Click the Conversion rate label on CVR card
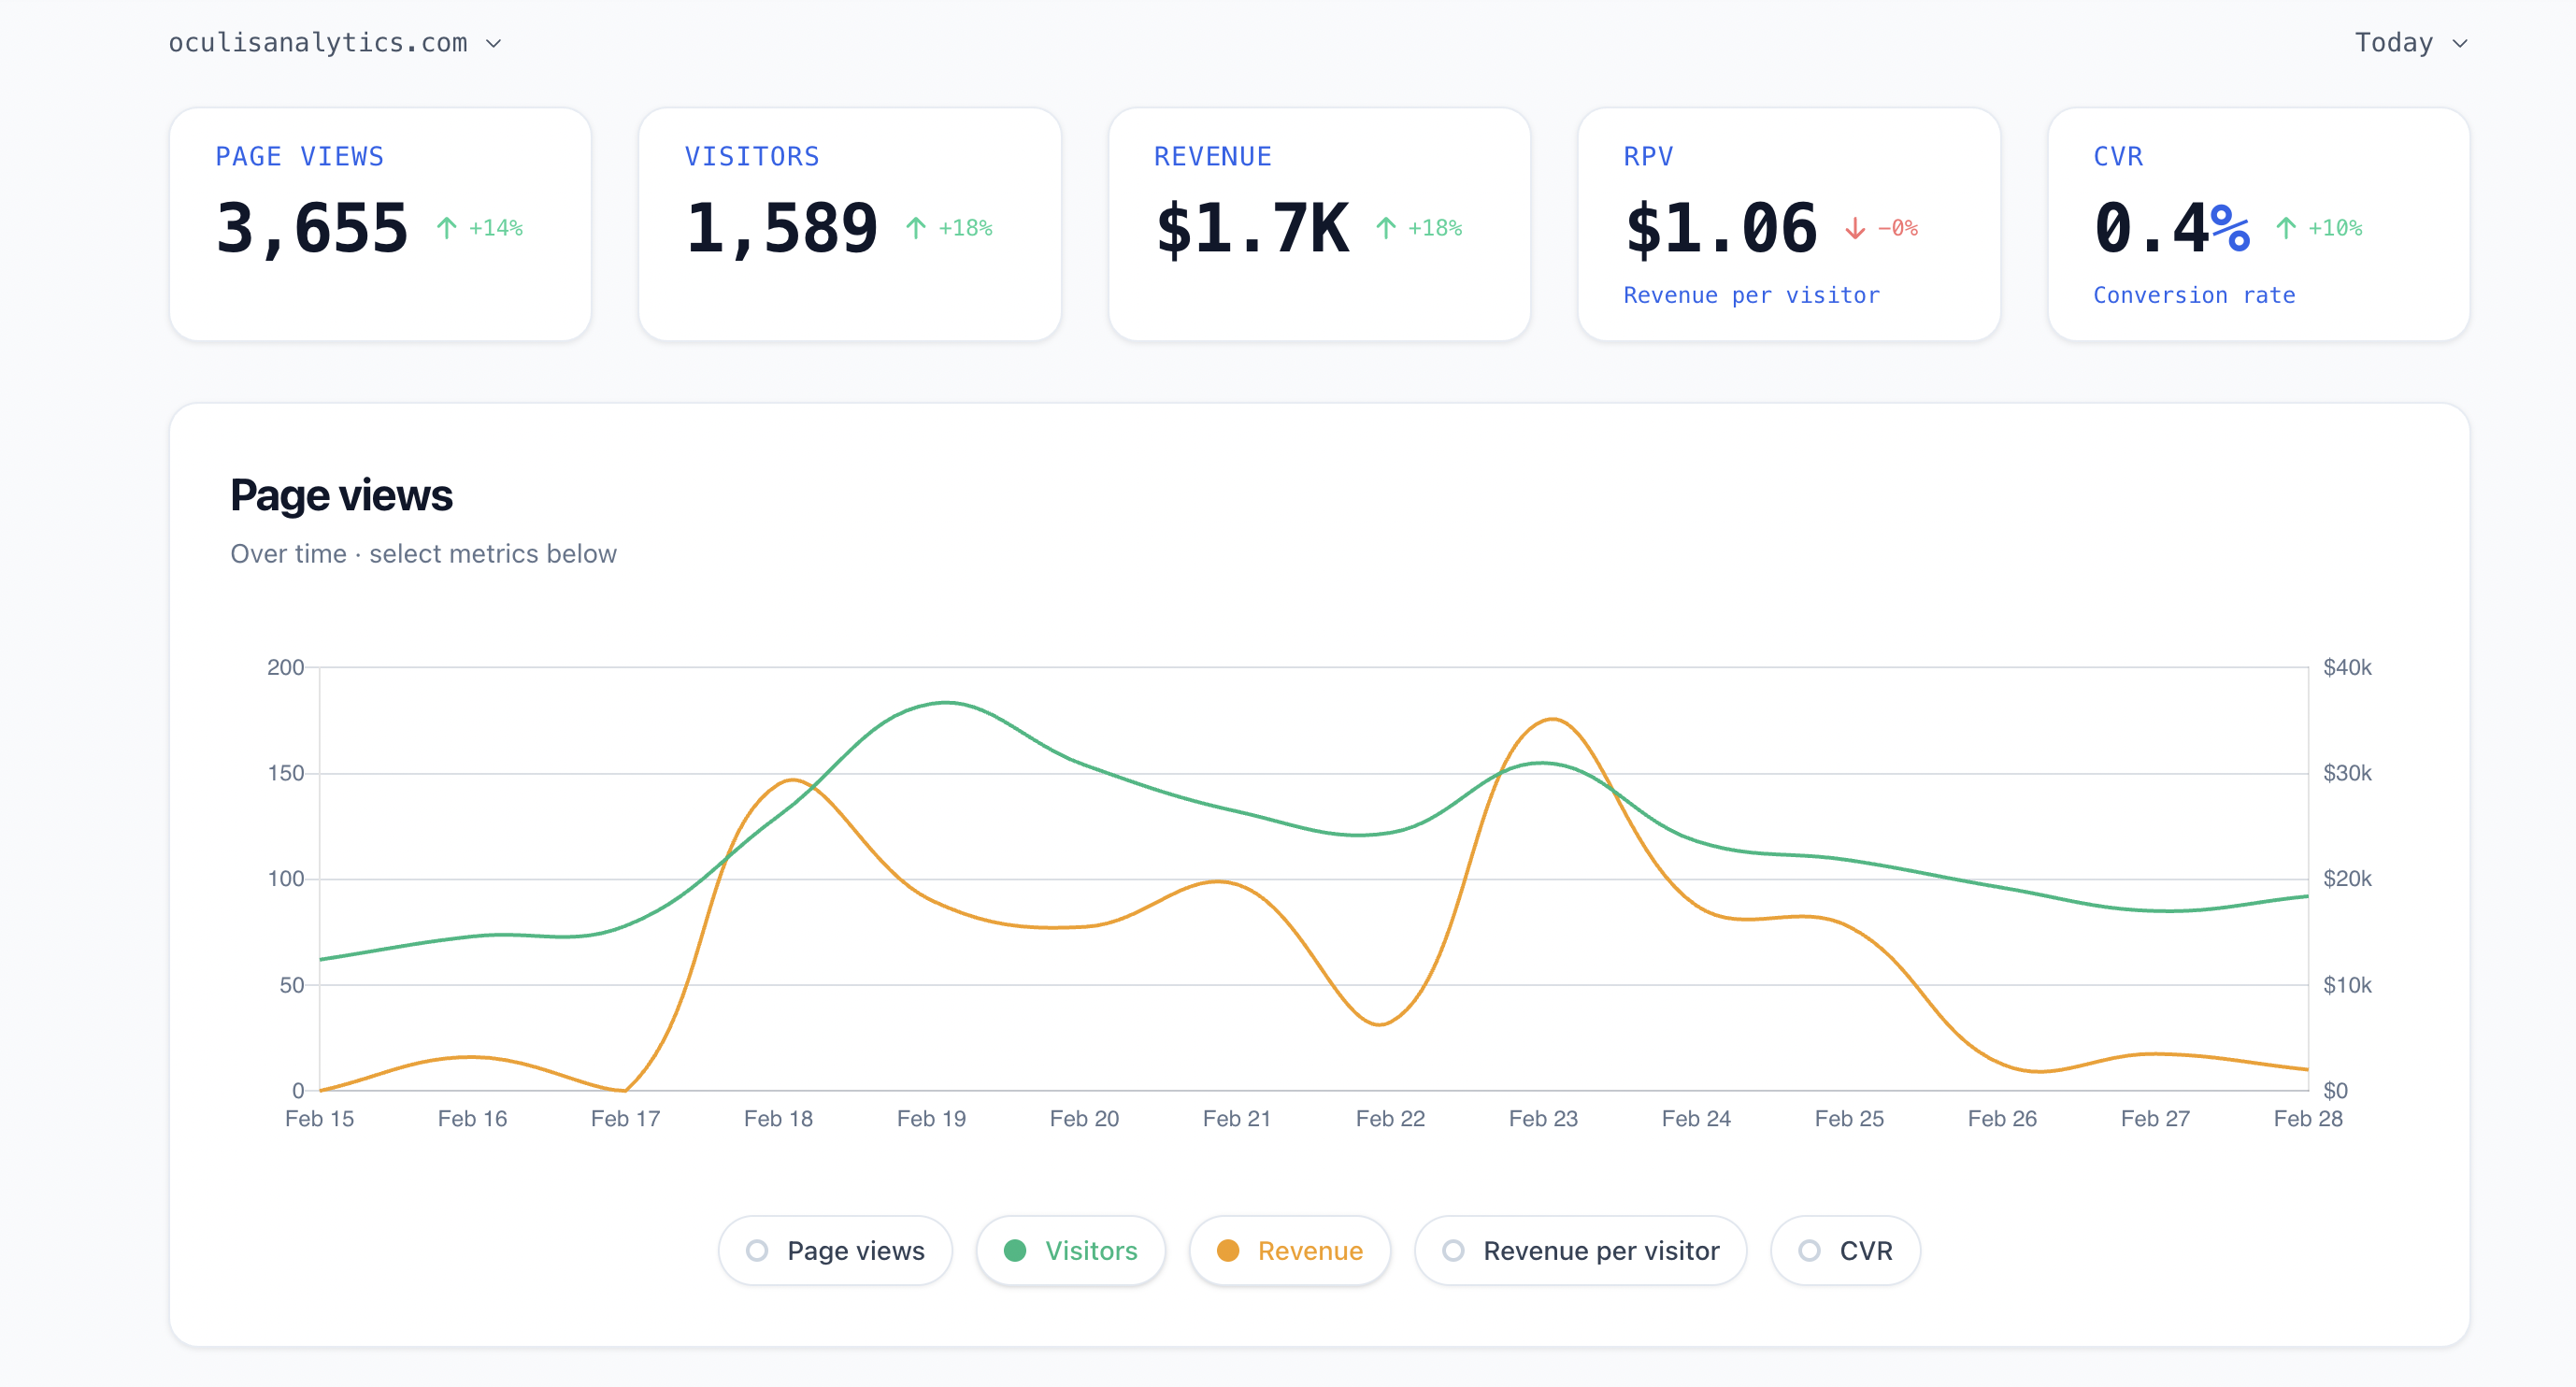Screen dimensions: 2576x1387 2194,294
